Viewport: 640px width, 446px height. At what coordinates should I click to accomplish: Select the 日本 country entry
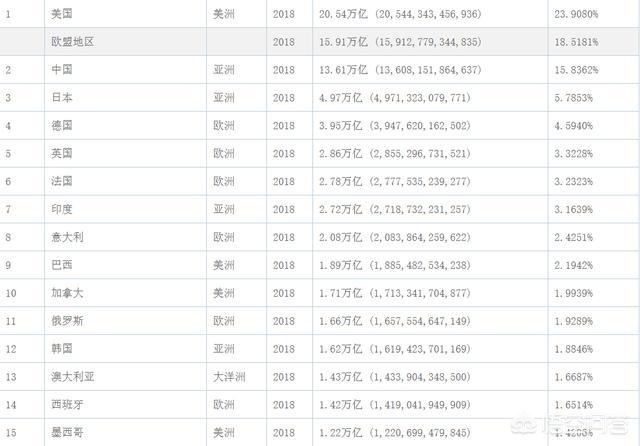pos(62,98)
